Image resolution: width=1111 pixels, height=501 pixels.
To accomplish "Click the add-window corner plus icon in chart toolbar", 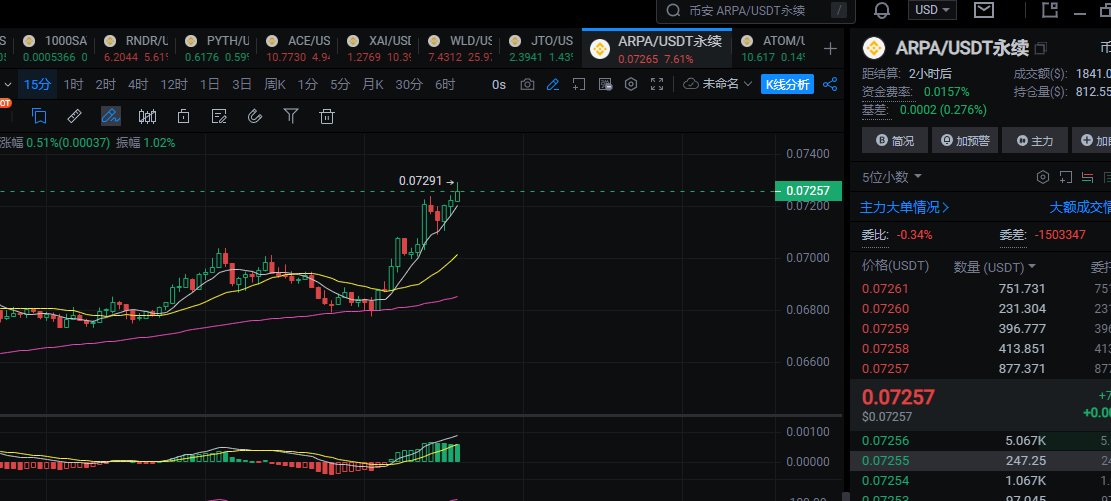I will [x=579, y=84].
